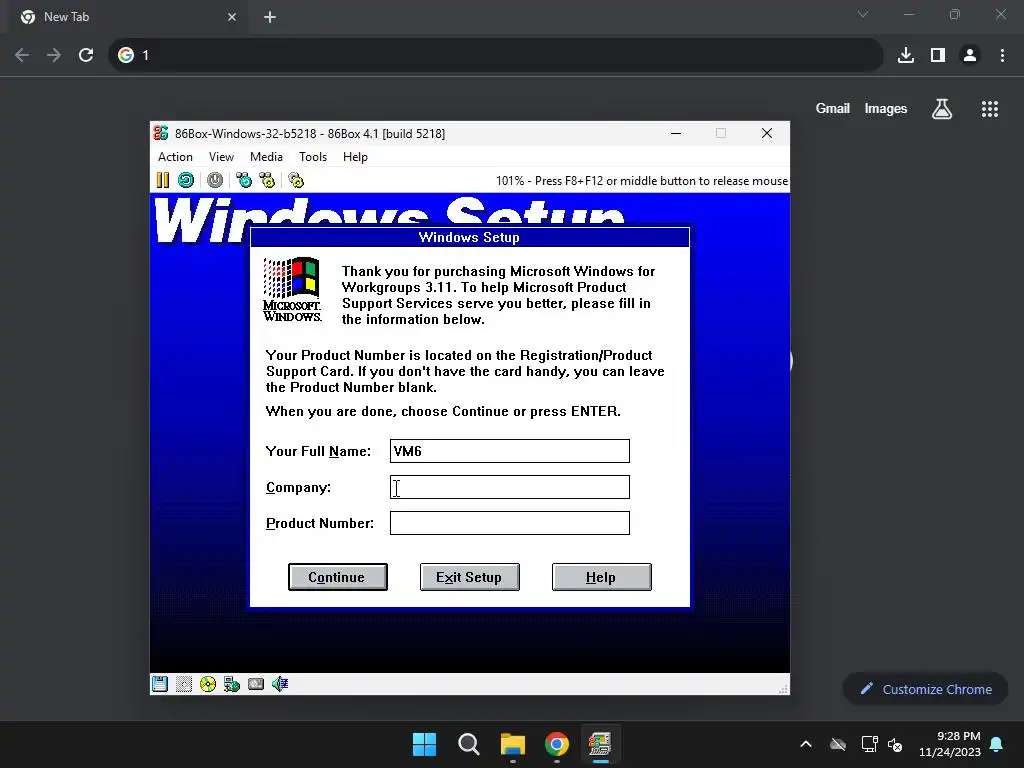This screenshot has width=1024, height=768.
Task: Open the Windows Start menu
Action: 424,744
